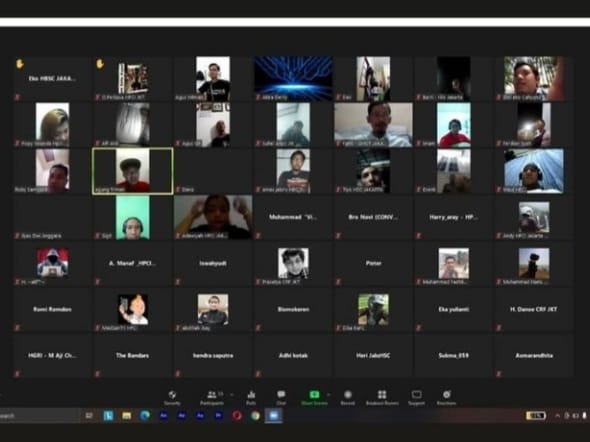Click the Windows taskbar search box
This screenshot has height=442, width=590.
(40, 416)
